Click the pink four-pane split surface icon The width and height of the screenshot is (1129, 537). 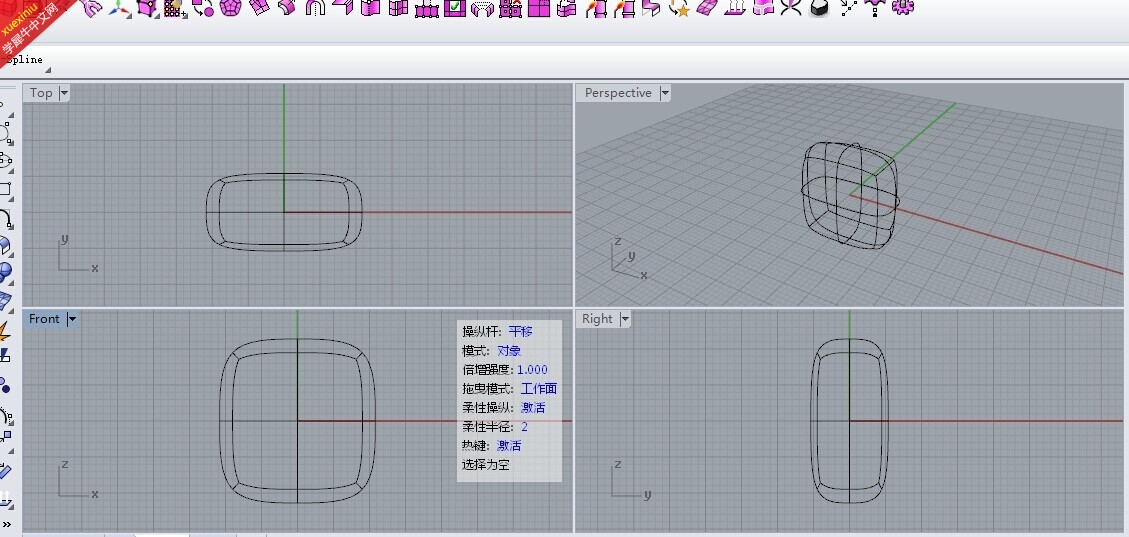[x=540, y=8]
